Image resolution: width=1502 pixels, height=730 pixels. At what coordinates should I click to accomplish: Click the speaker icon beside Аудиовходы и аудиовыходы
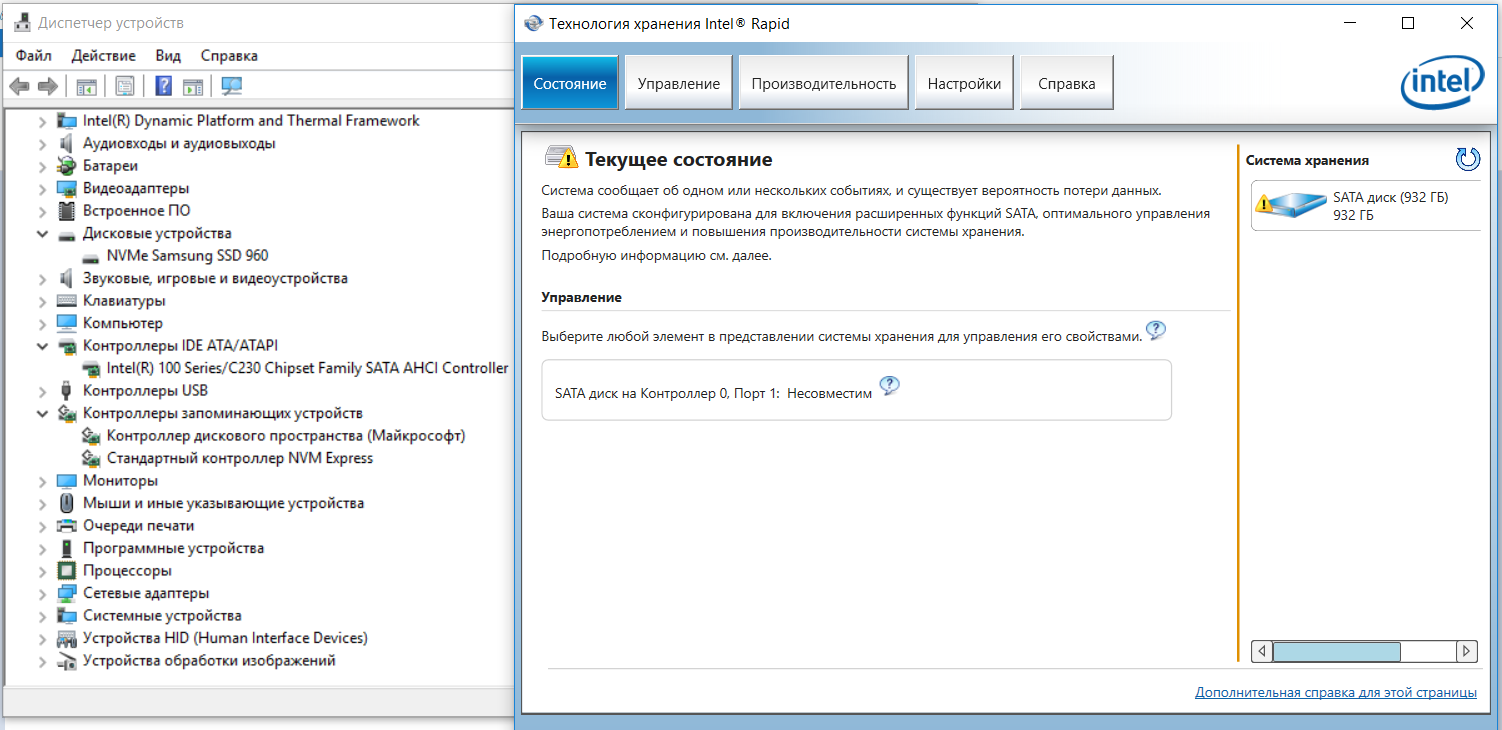click(x=67, y=143)
